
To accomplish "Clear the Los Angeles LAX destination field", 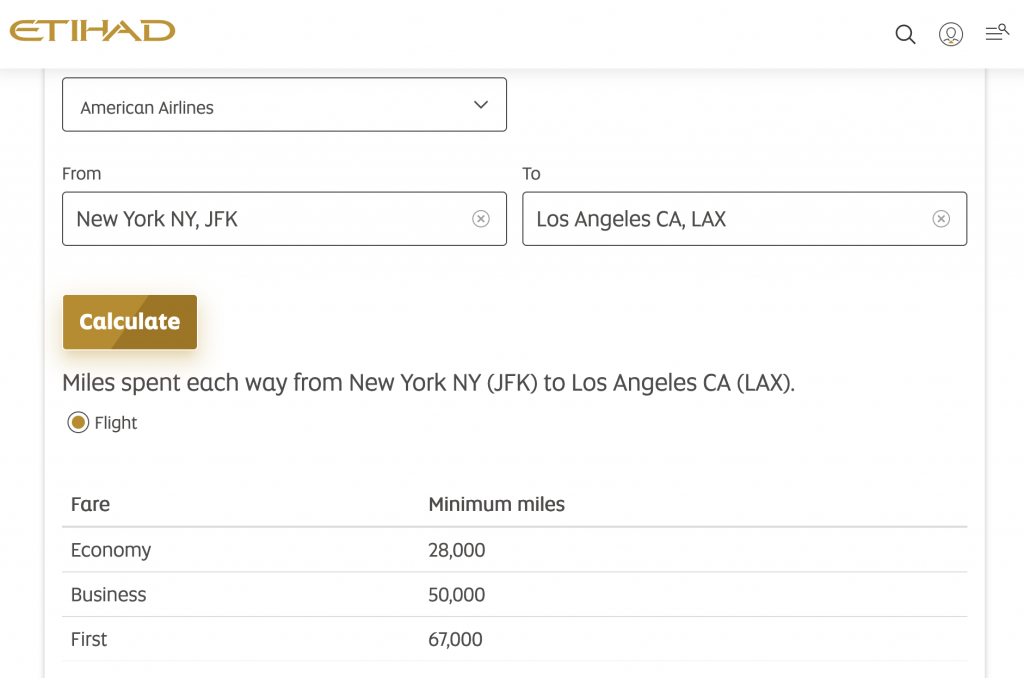I will pos(941,219).
